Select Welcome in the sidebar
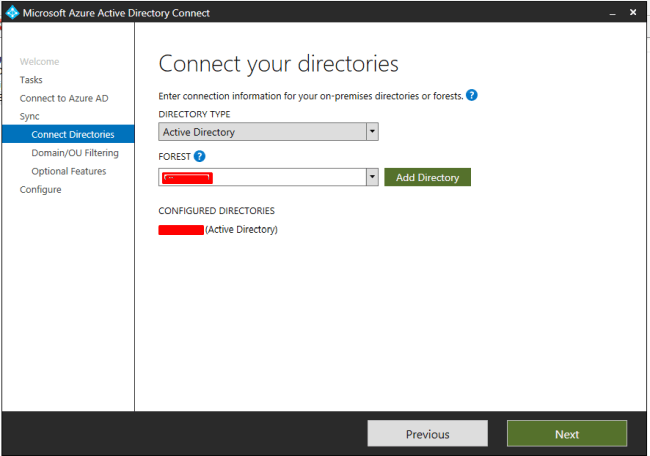This screenshot has width=650, height=456. point(39,61)
